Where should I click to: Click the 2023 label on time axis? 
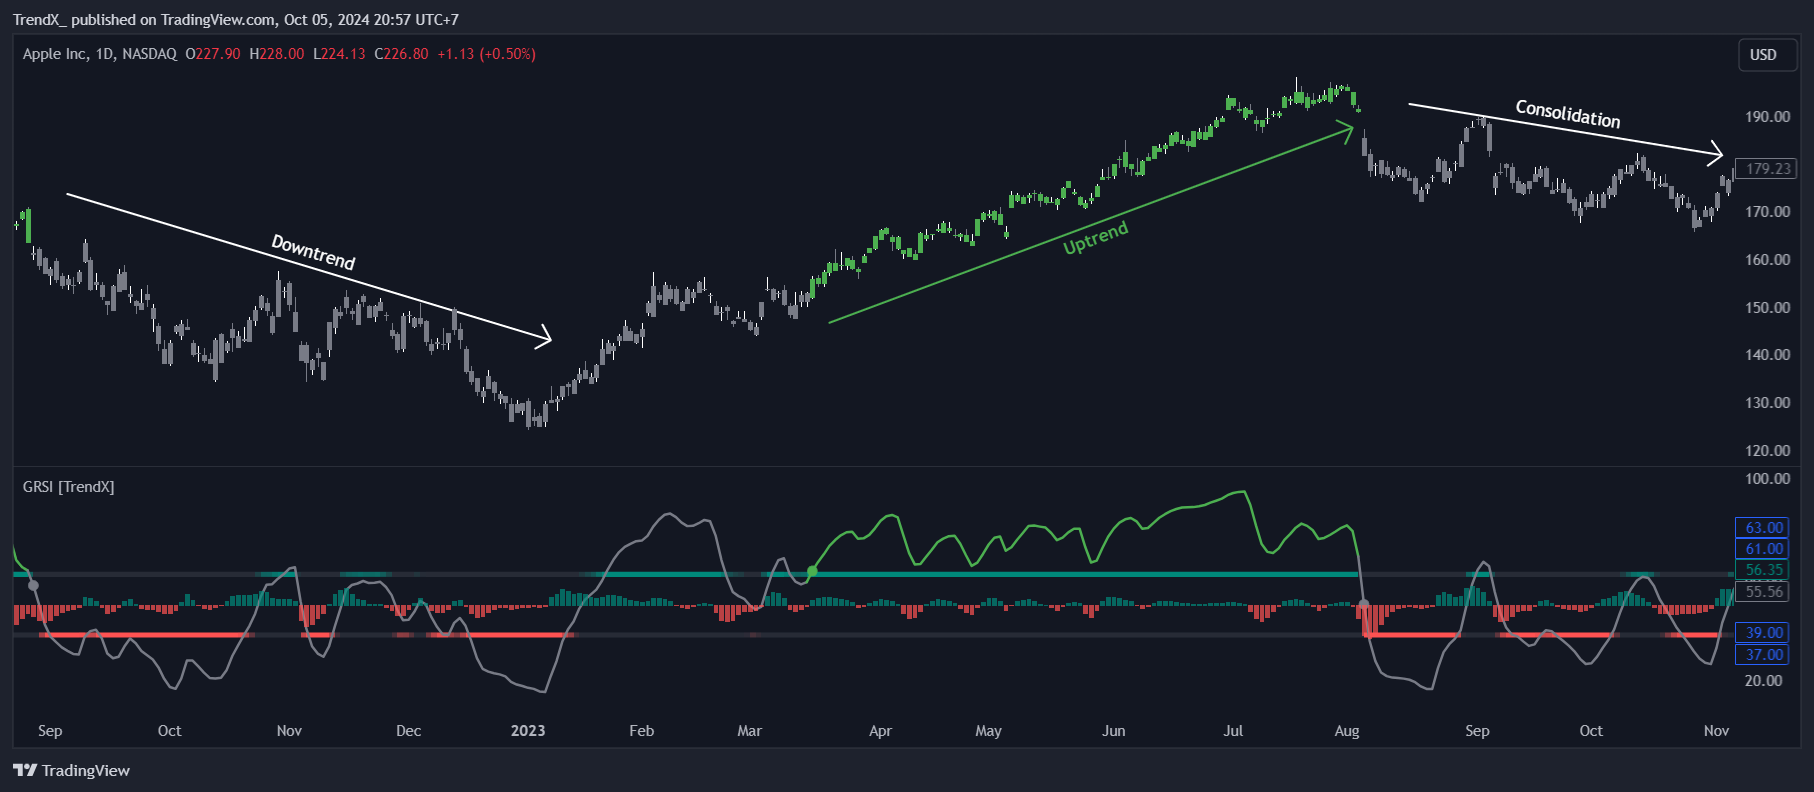528,730
